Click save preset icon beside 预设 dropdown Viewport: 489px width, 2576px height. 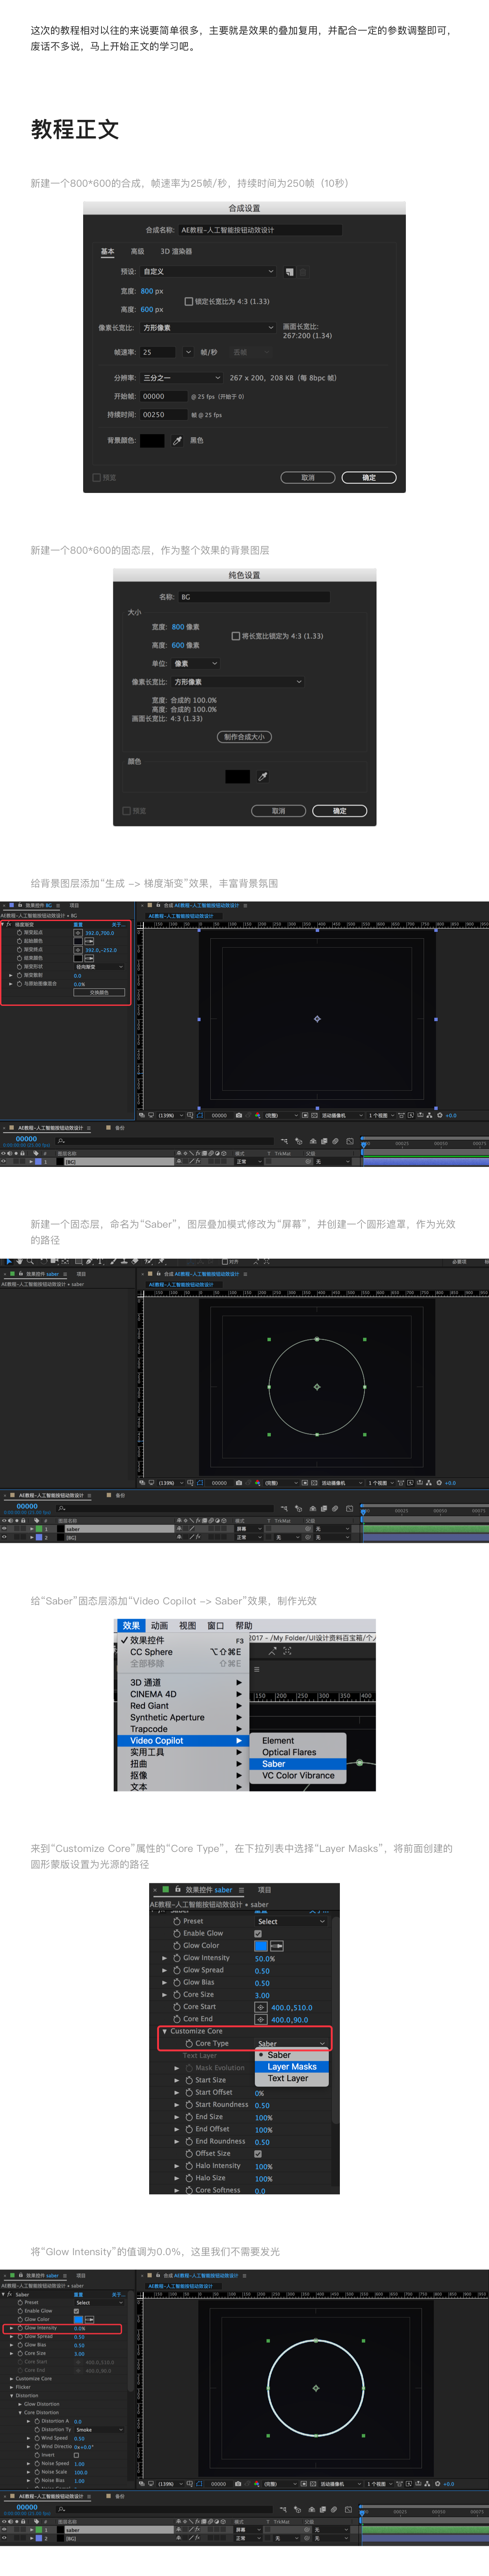[x=290, y=272]
